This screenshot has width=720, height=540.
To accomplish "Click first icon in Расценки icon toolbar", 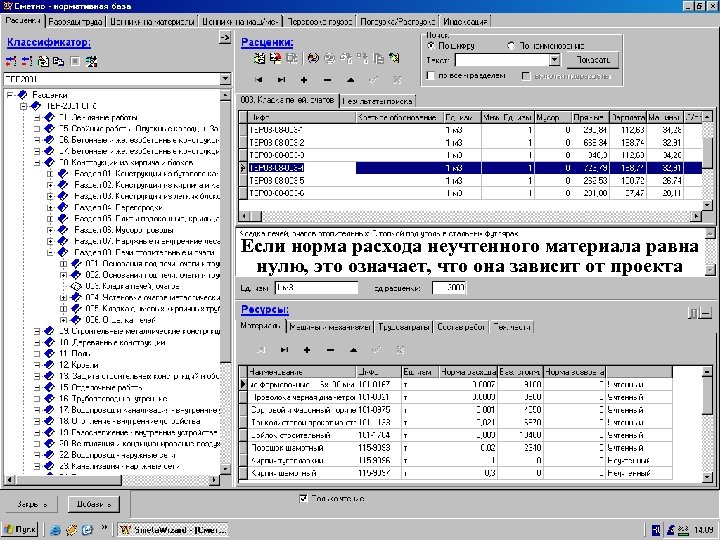I will [x=260, y=58].
